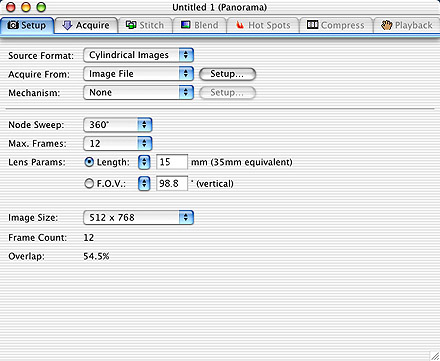Expand the Max. Frames dropdown

(x=118, y=143)
